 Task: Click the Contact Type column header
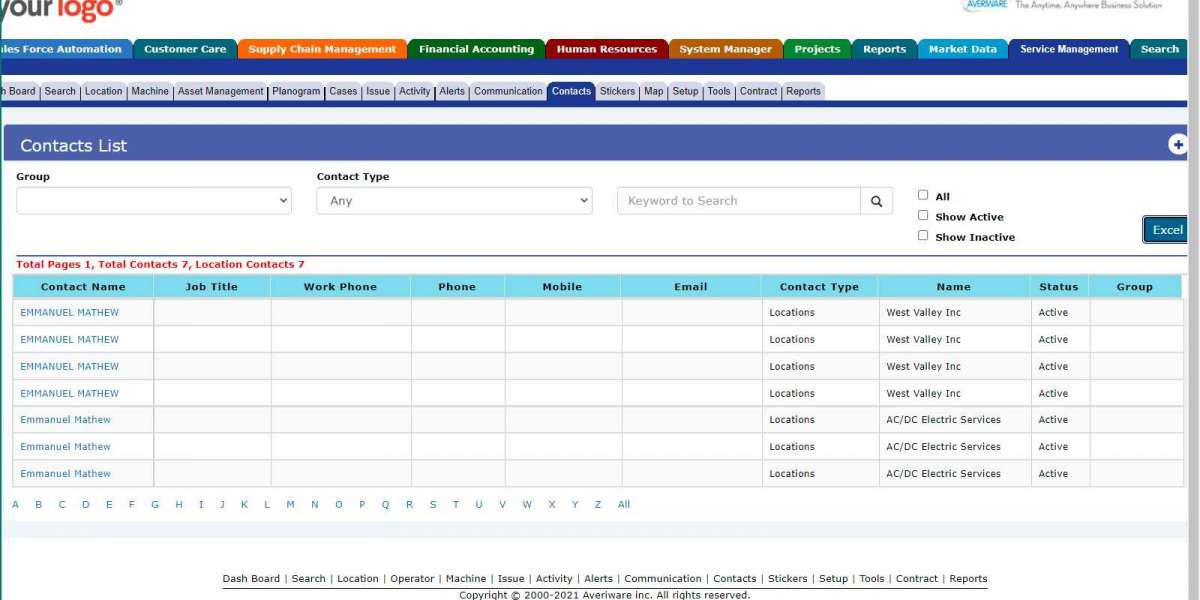(819, 287)
